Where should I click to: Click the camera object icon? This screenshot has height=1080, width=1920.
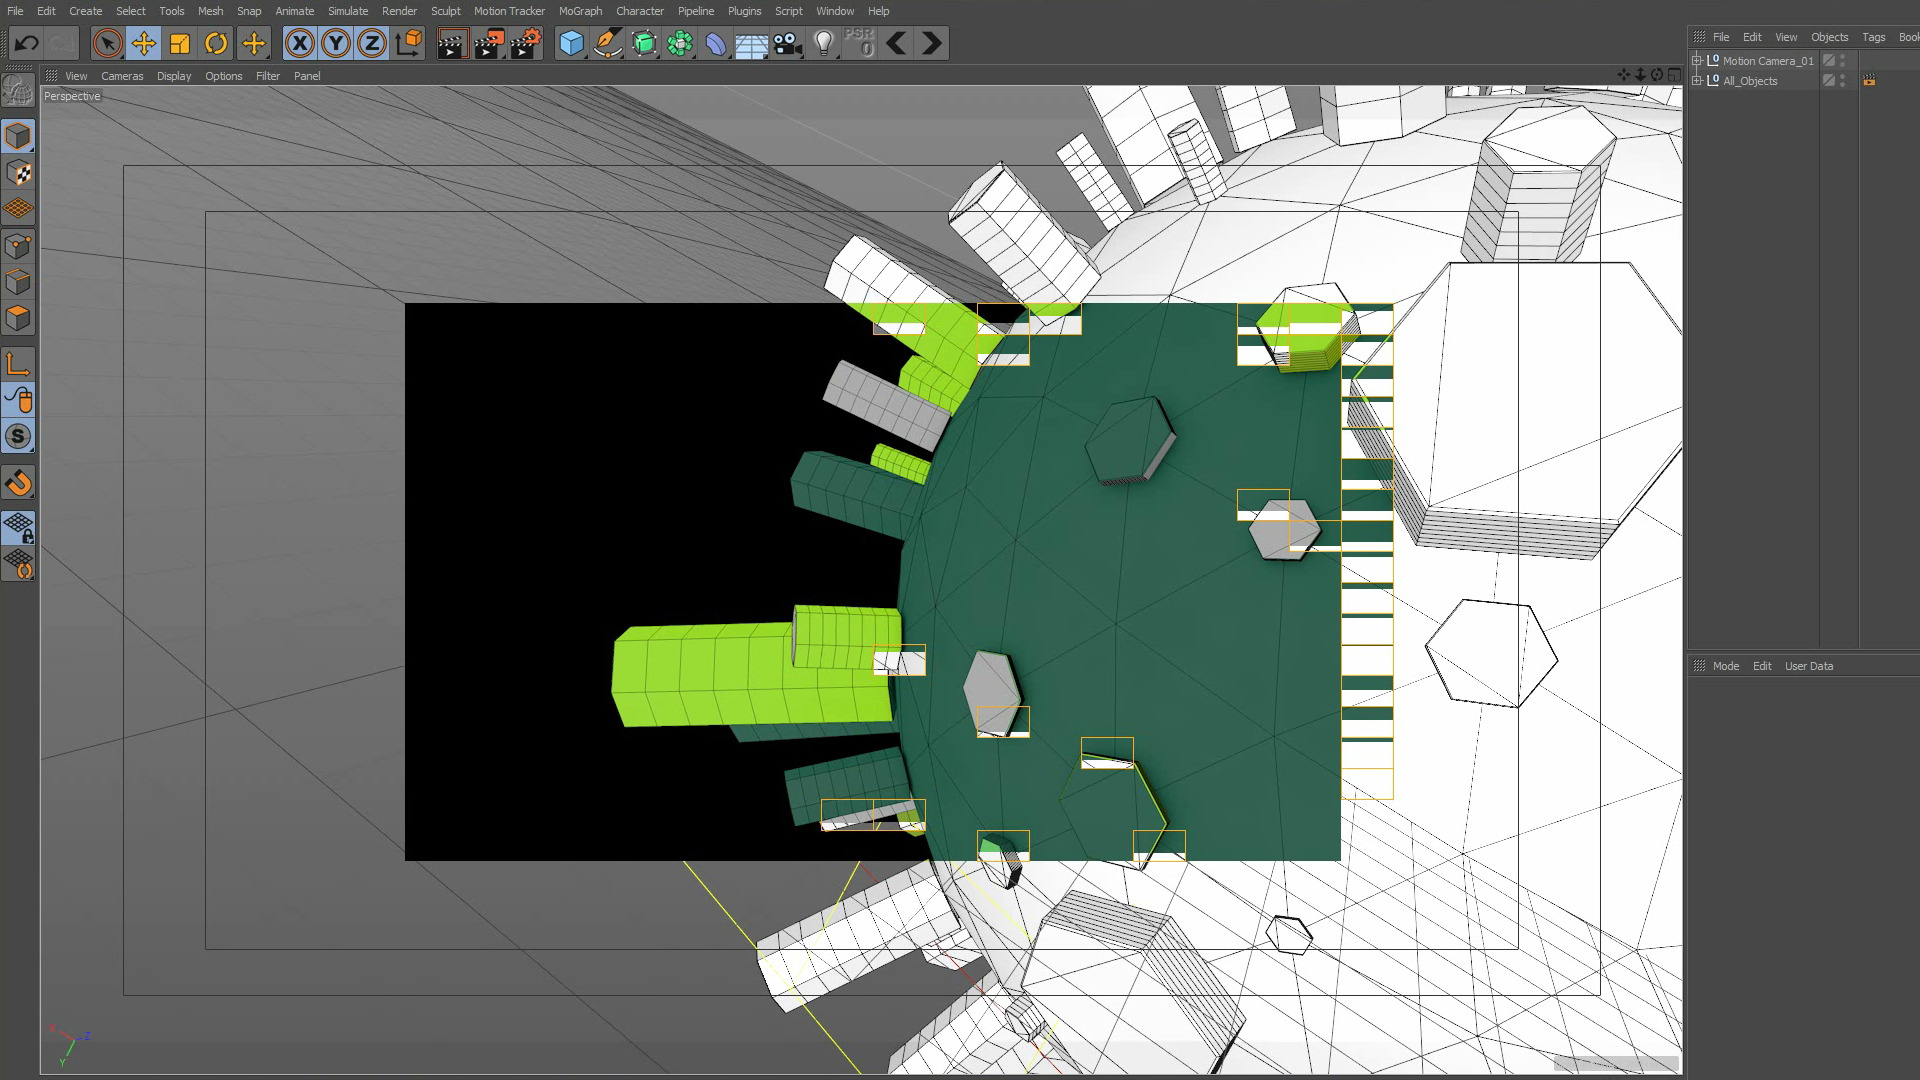pos(788,43)
